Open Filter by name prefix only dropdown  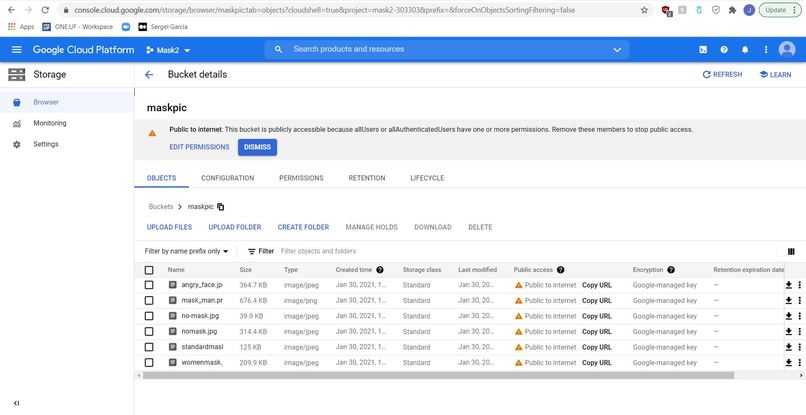coord(187,251)
